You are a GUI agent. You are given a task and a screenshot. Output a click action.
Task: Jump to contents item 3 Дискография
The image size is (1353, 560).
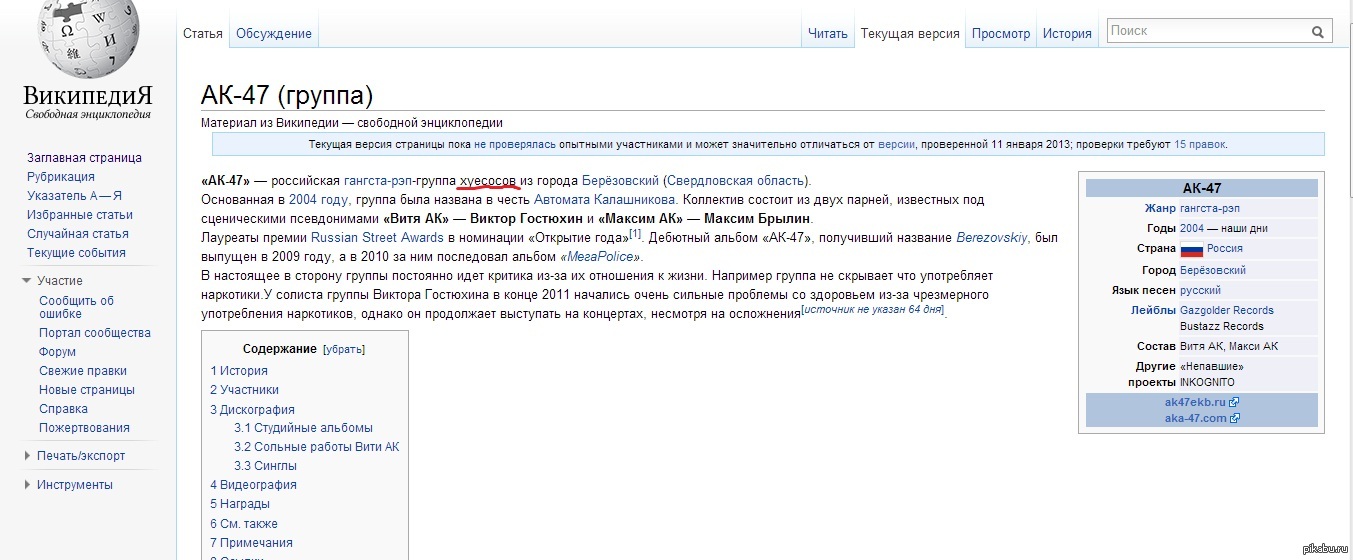pyautogui.click(x=252, y=410)
